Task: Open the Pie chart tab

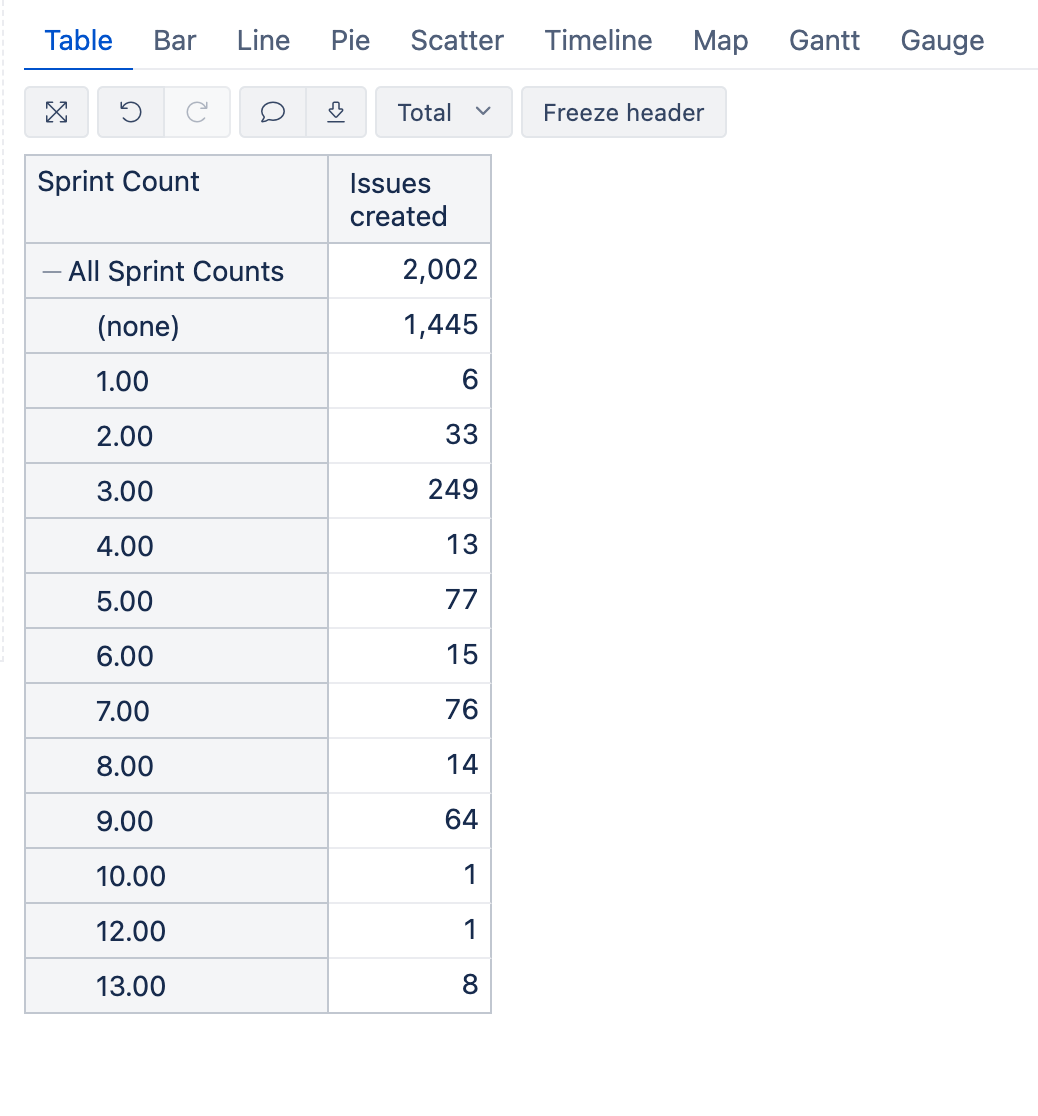Action: (350, 41)
